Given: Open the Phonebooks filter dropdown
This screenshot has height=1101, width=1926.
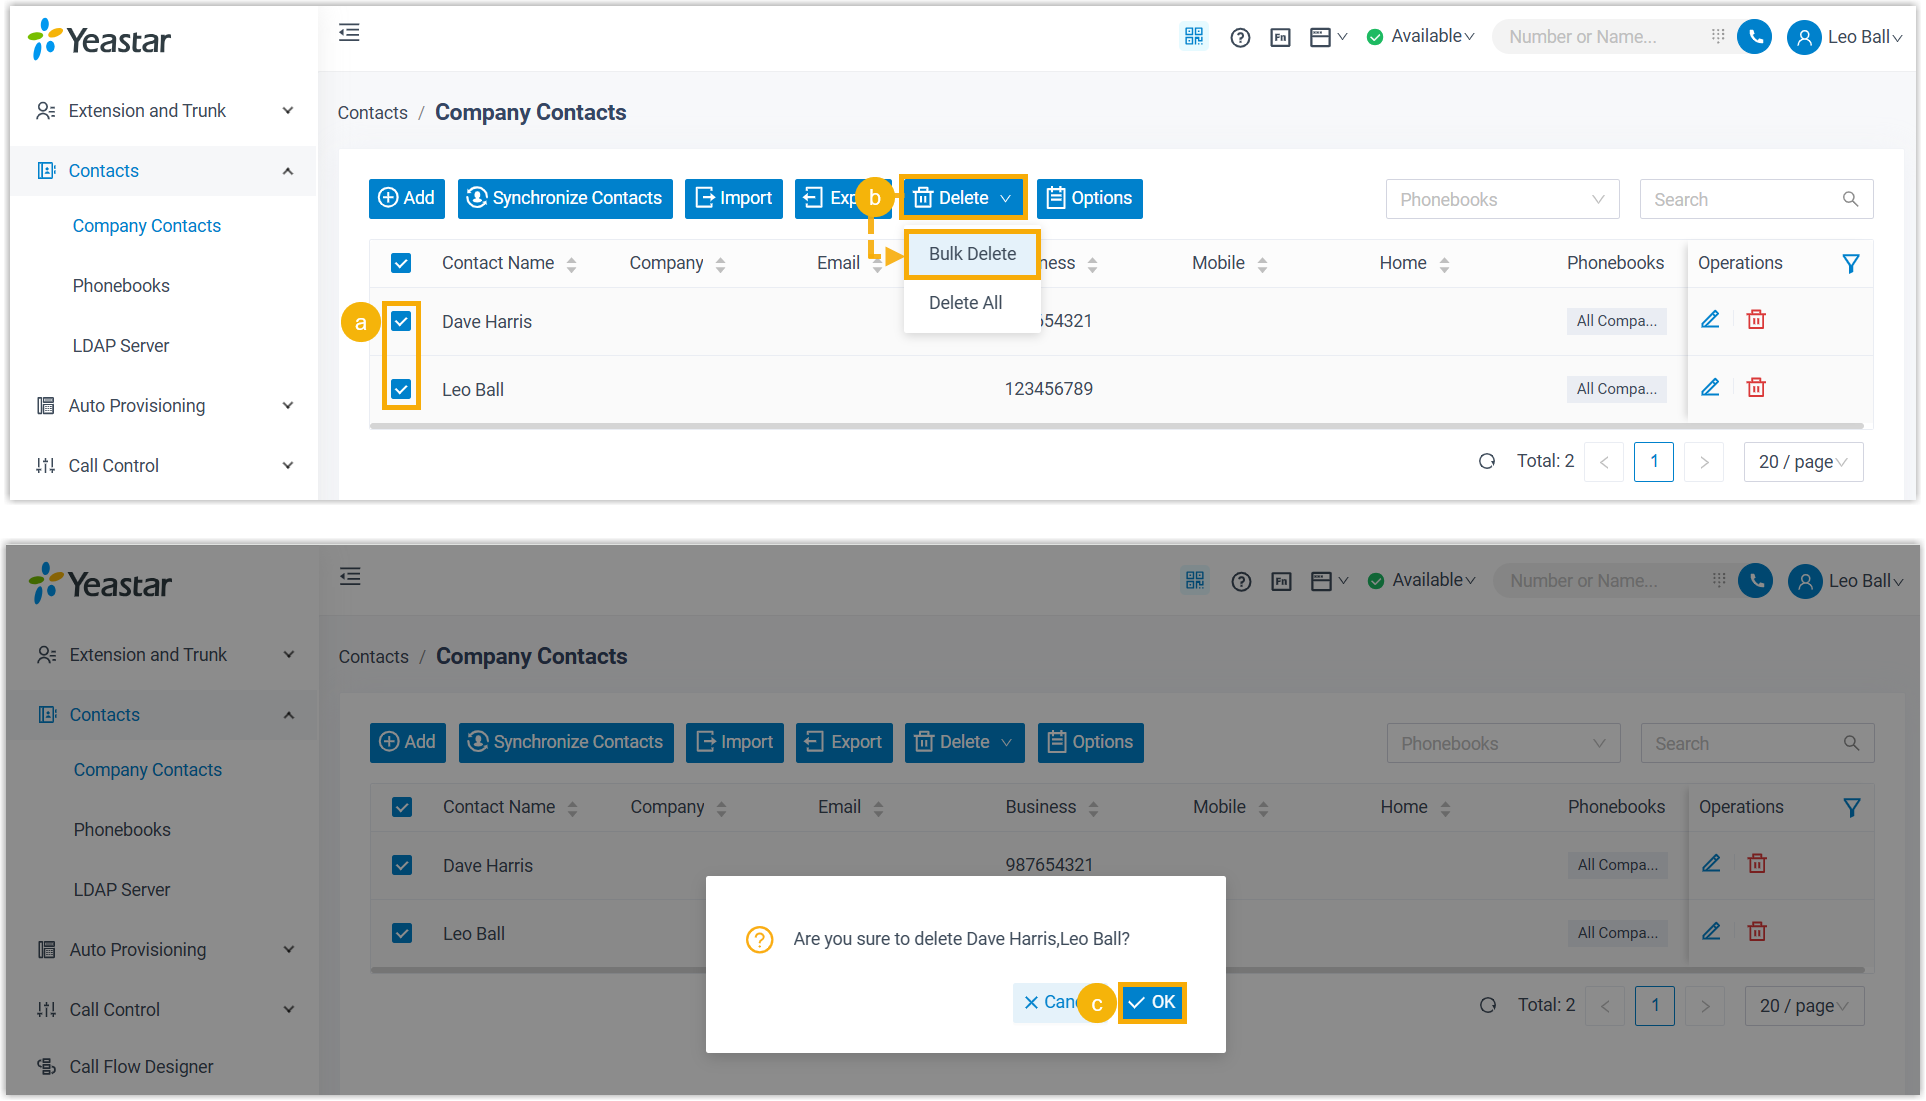Looking at the screenshot, I should point(1501,199).
